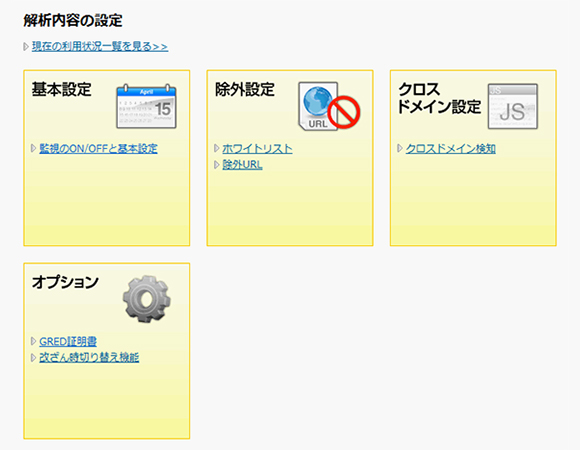The height and width of the screenshot is (450, 580).
Task: Open 監視のON/OFFと基本設定 link
Action: click(98, 149)
